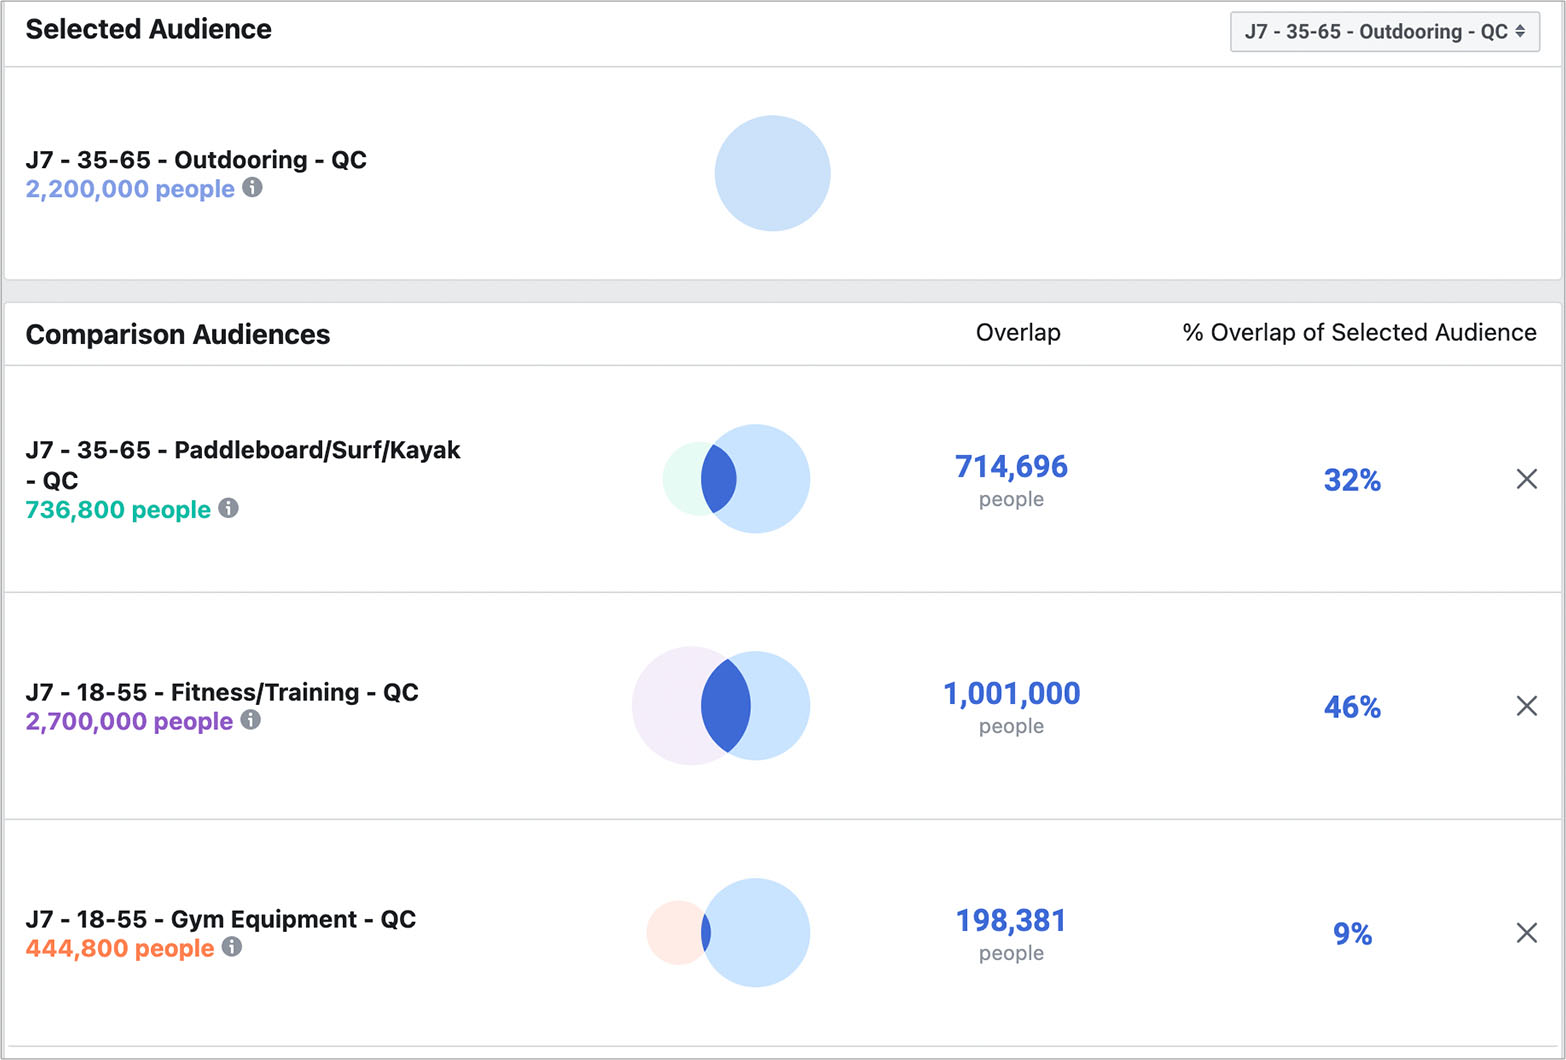This screenshot has width=1566, height=1060.
Task: Click info icon beside 444,800 people
Action: click(x=232, y=946)
